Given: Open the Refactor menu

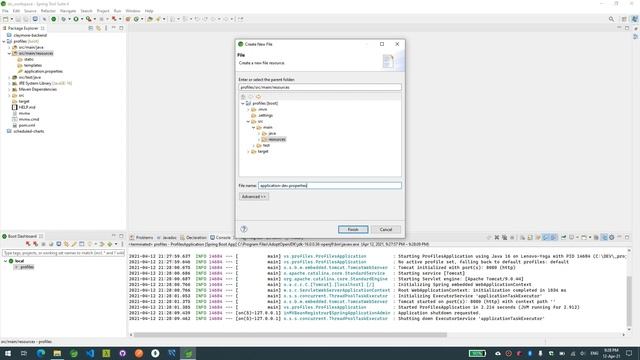Looking at the screenshot, I should pos(48,11).
